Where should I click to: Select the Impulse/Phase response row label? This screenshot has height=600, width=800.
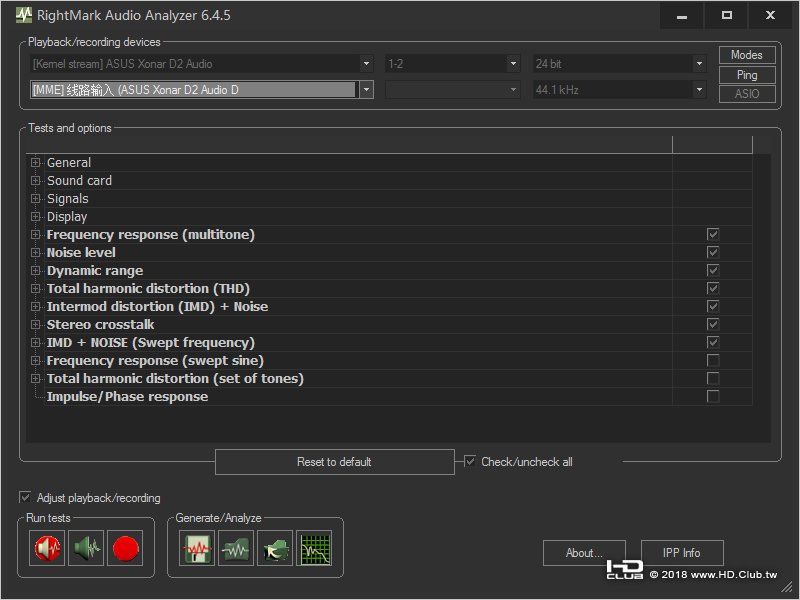tap(128, 396)
